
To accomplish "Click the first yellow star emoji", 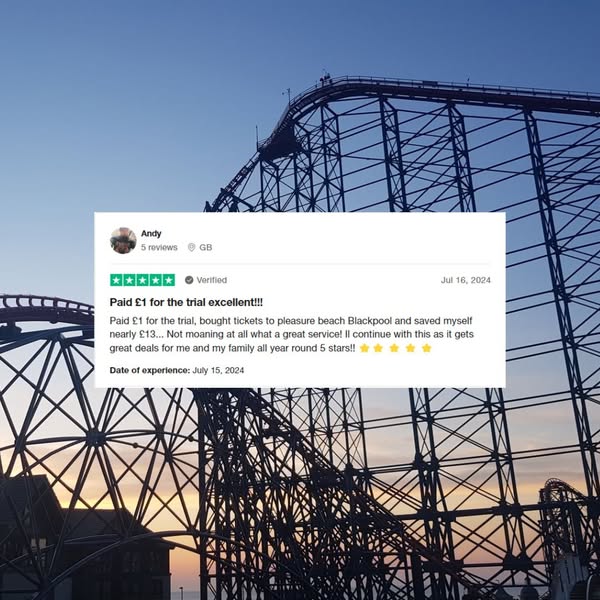I will 365,348.
